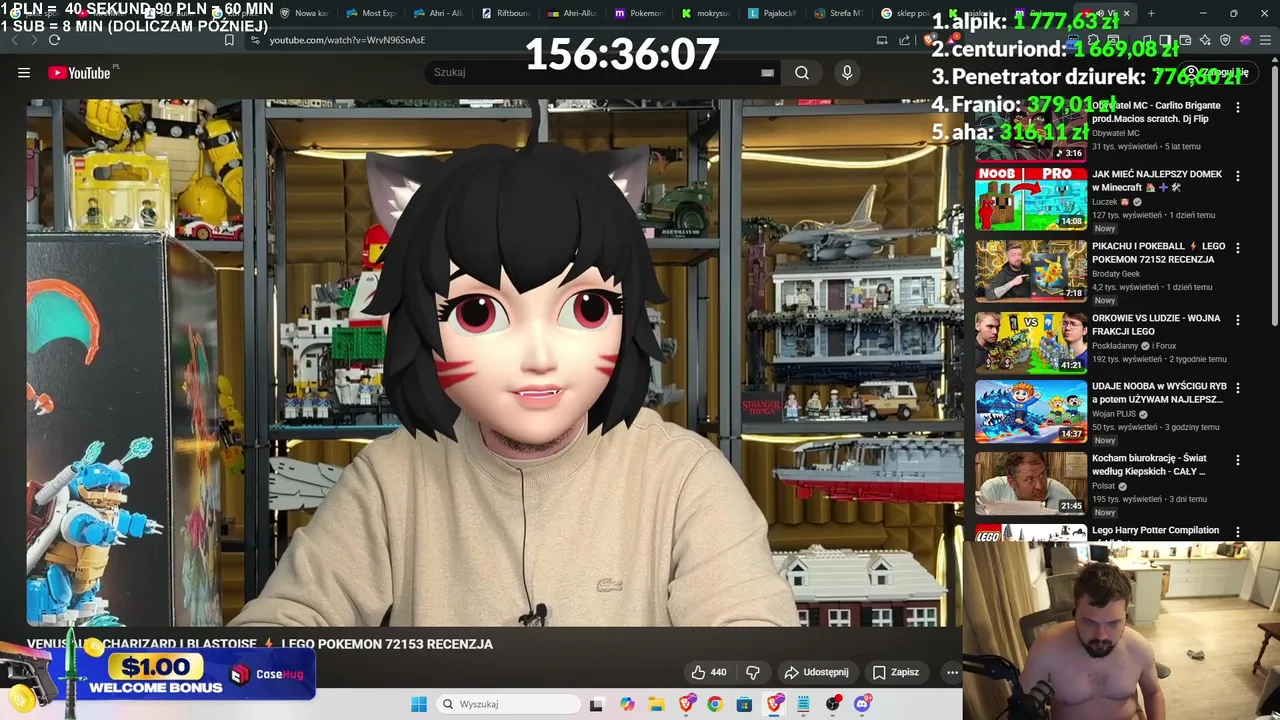Open options for 'PIKACHU I POKEBALL' video
The image size is (1280, 720).
coord(1238,248)
